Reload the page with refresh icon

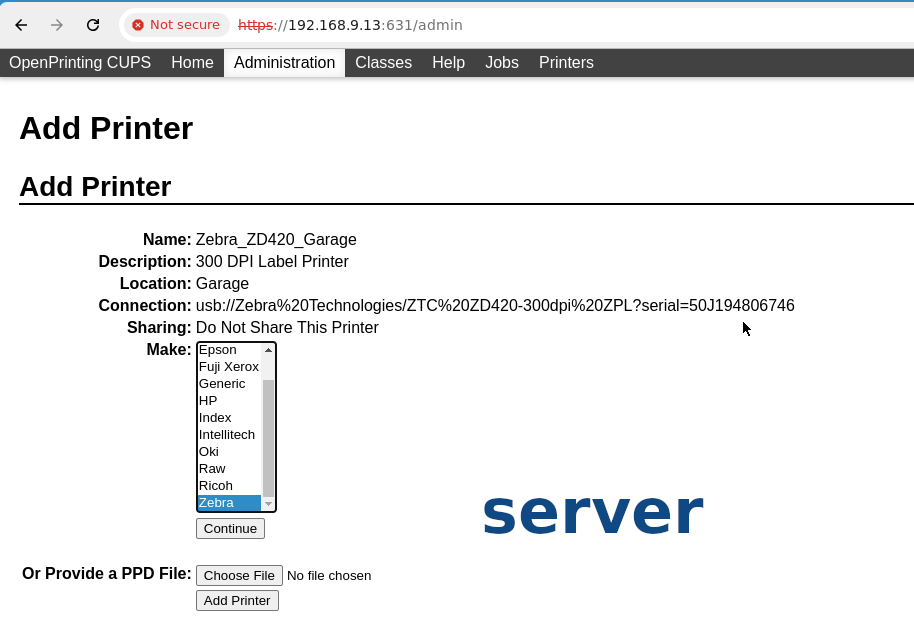[x=93, y=25]
